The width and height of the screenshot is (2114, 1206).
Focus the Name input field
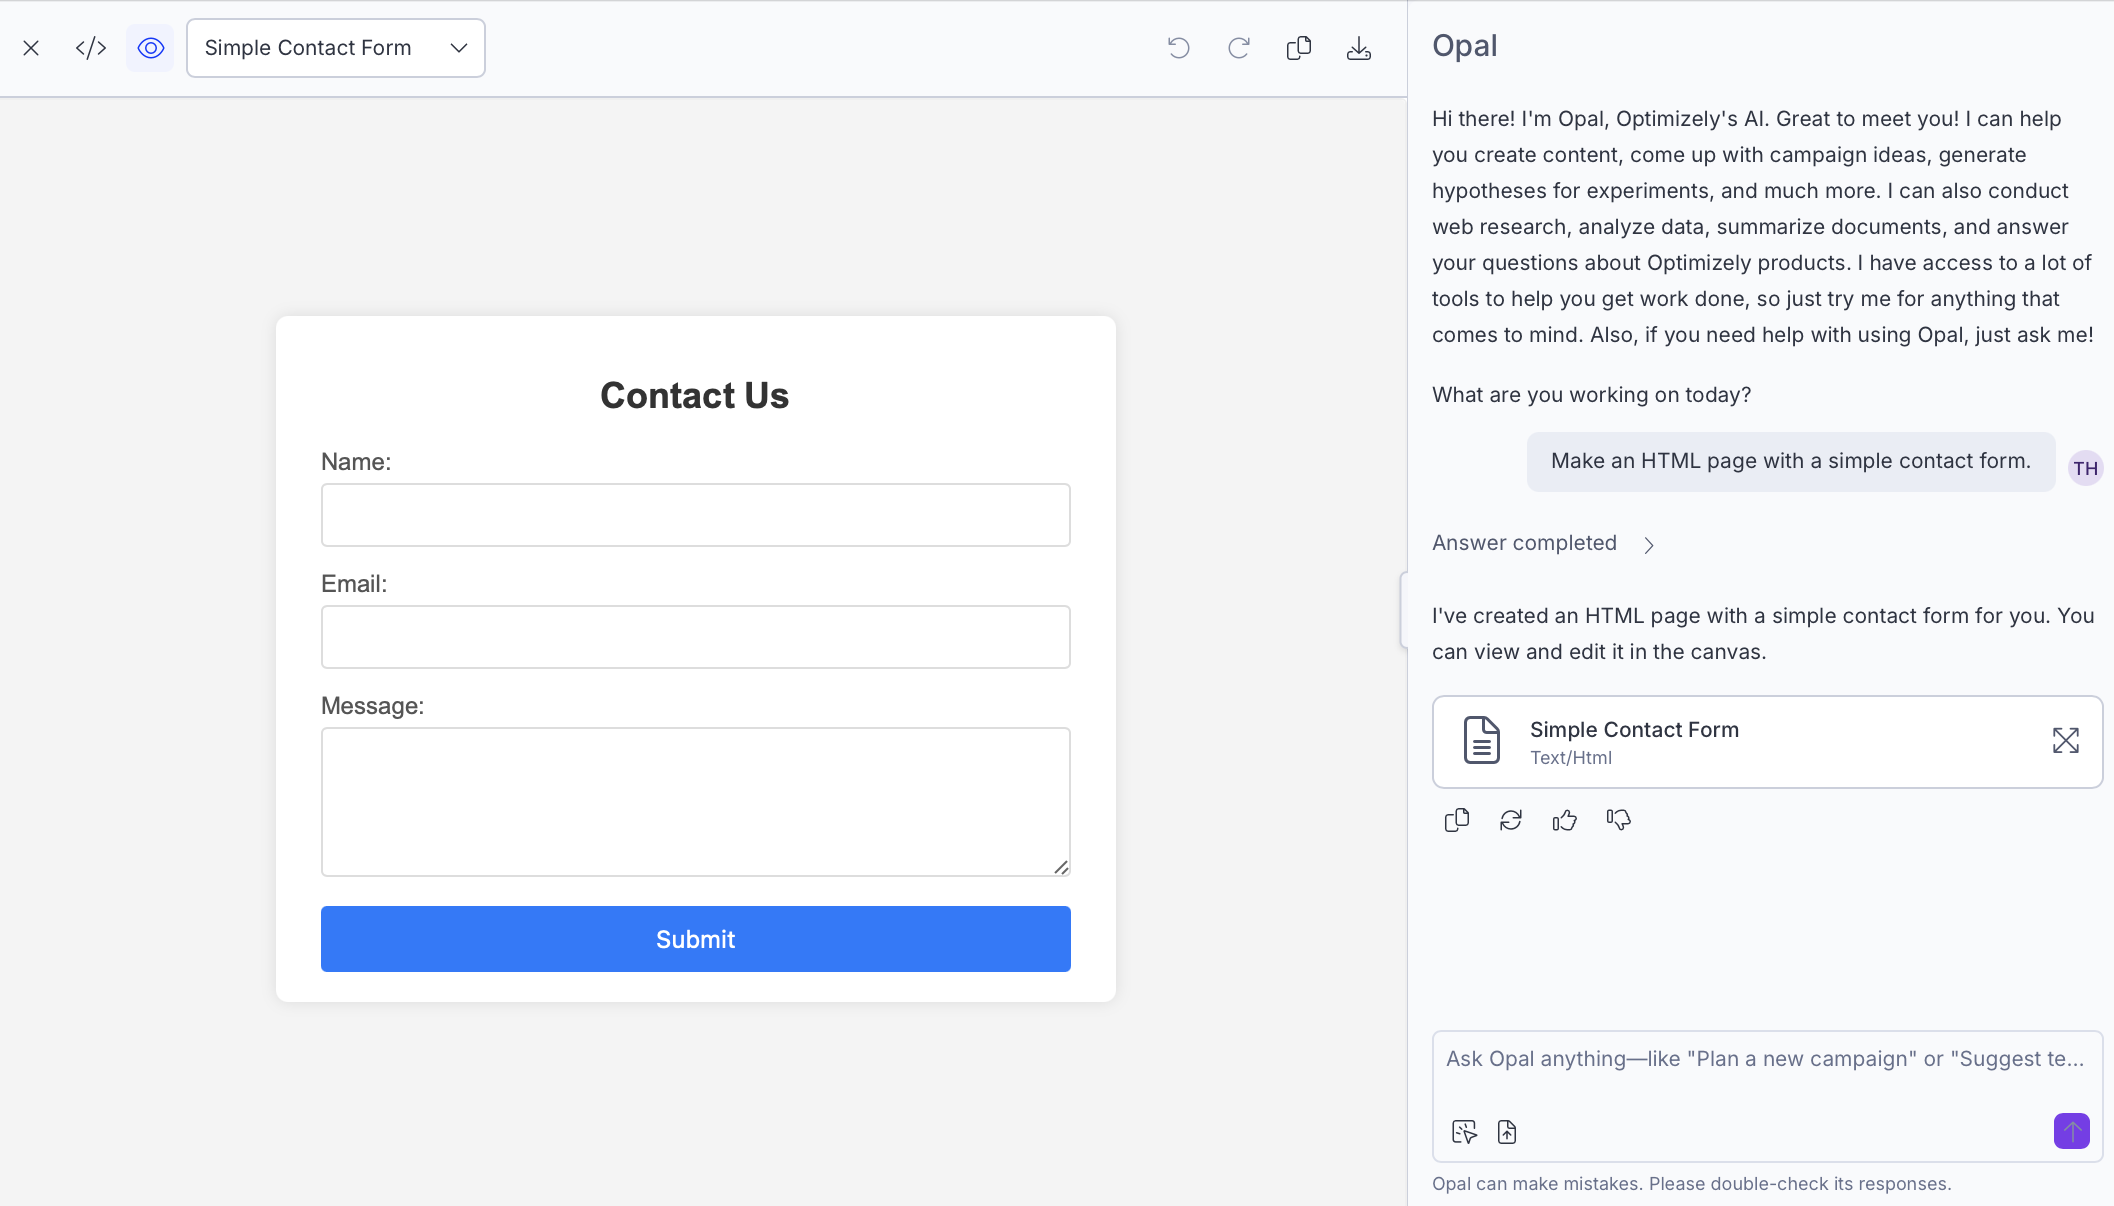(x=695, y=515)
